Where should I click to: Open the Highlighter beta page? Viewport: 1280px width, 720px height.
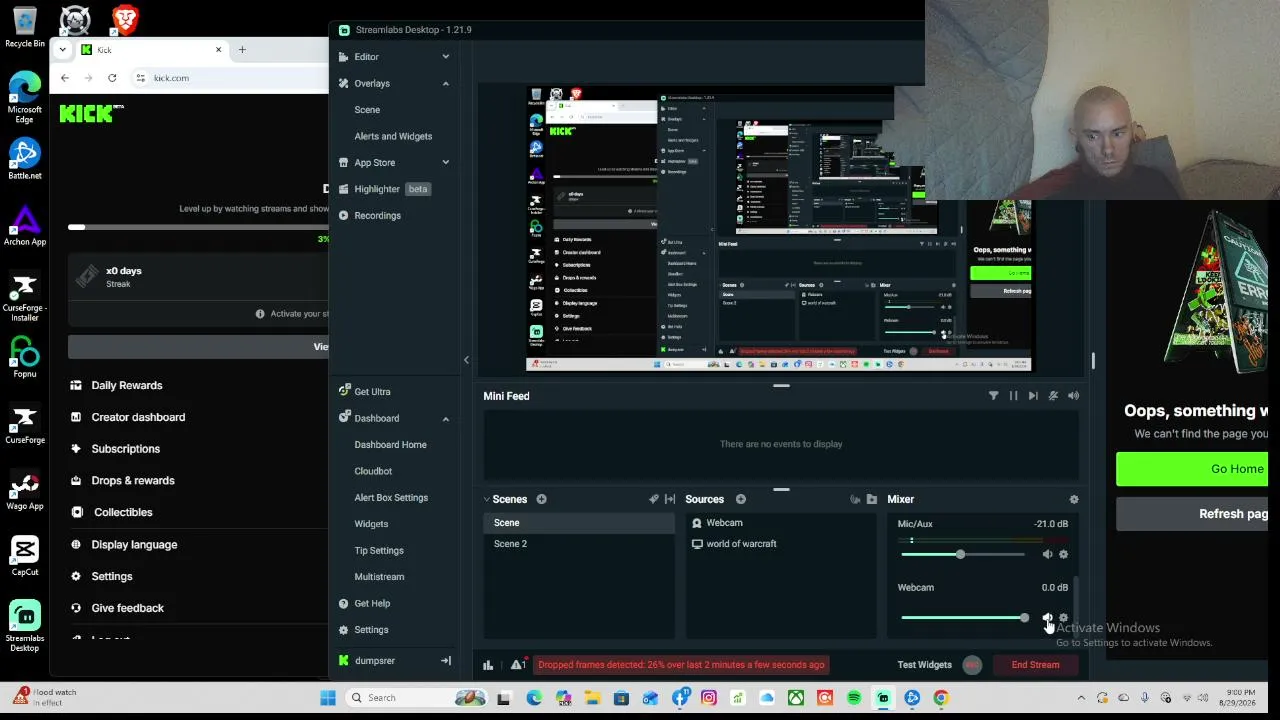click(x=384, y=189)
